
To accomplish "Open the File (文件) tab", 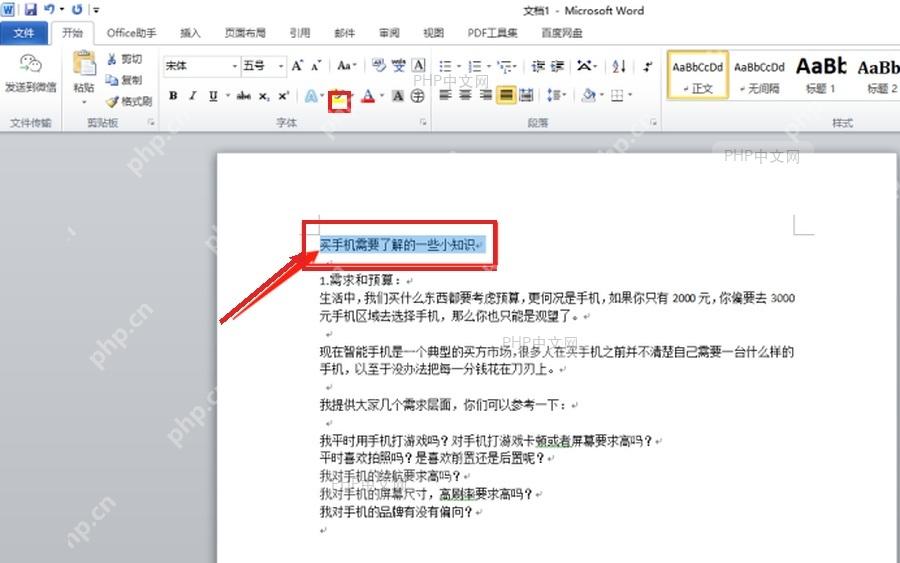I will click(x=24, y=33).
